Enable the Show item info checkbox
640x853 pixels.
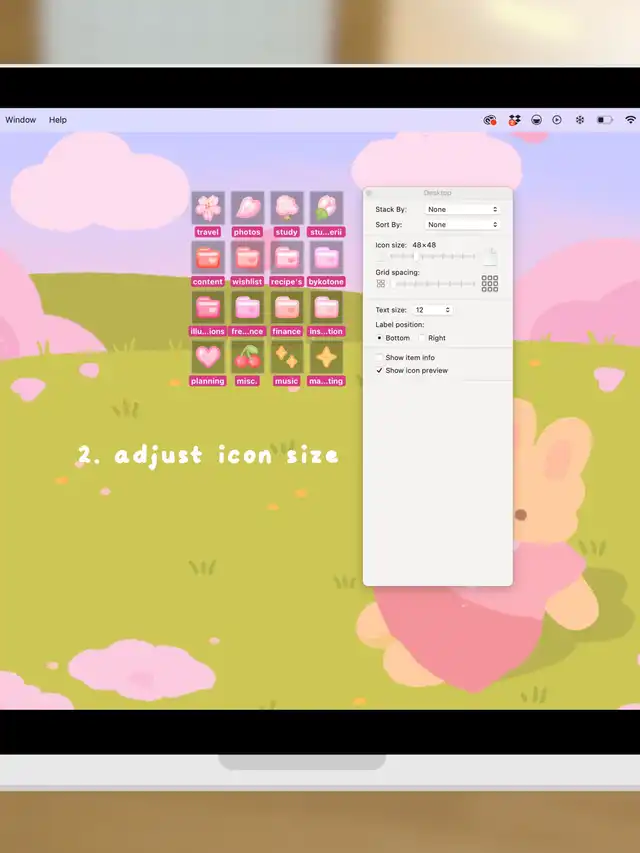pos(380,358)
